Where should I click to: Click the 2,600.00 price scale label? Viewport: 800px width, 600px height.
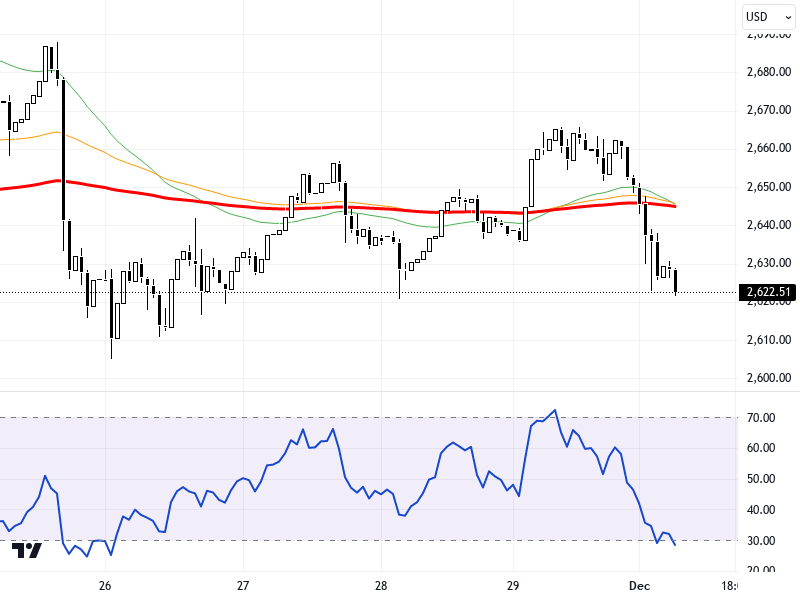click(768, 378)
